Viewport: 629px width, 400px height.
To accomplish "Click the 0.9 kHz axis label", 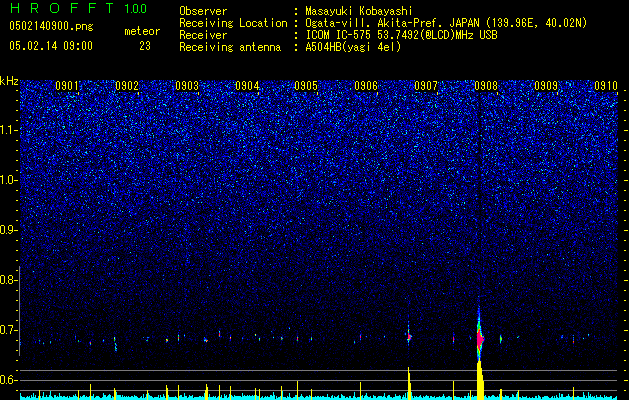I will tap(8, 230).
